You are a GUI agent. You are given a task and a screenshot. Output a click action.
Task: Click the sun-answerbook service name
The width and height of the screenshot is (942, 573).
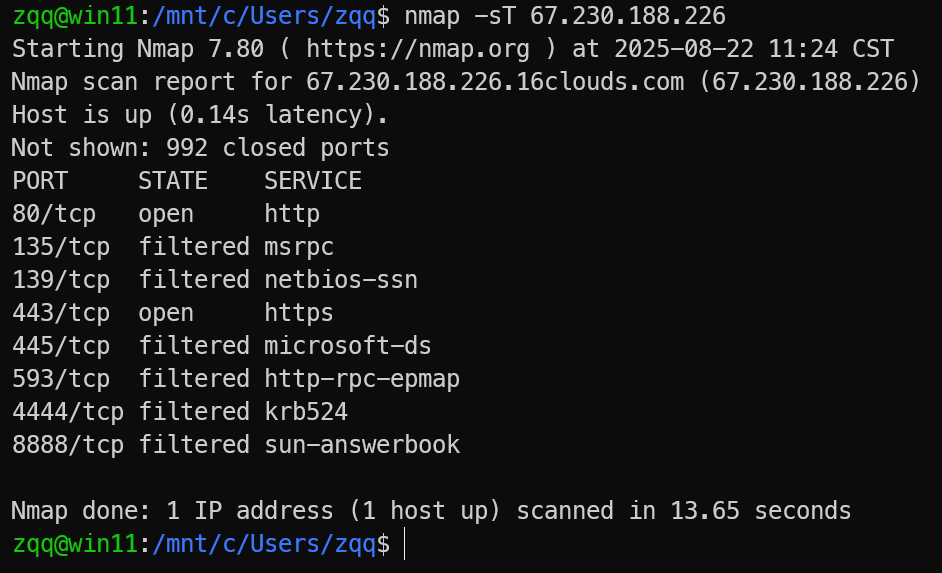pos(361,445)
